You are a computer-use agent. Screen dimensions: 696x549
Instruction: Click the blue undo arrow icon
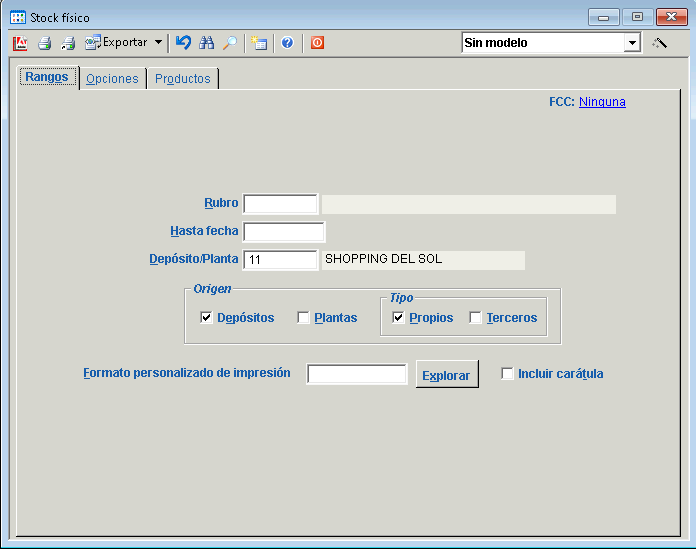(x=183, y=43)
